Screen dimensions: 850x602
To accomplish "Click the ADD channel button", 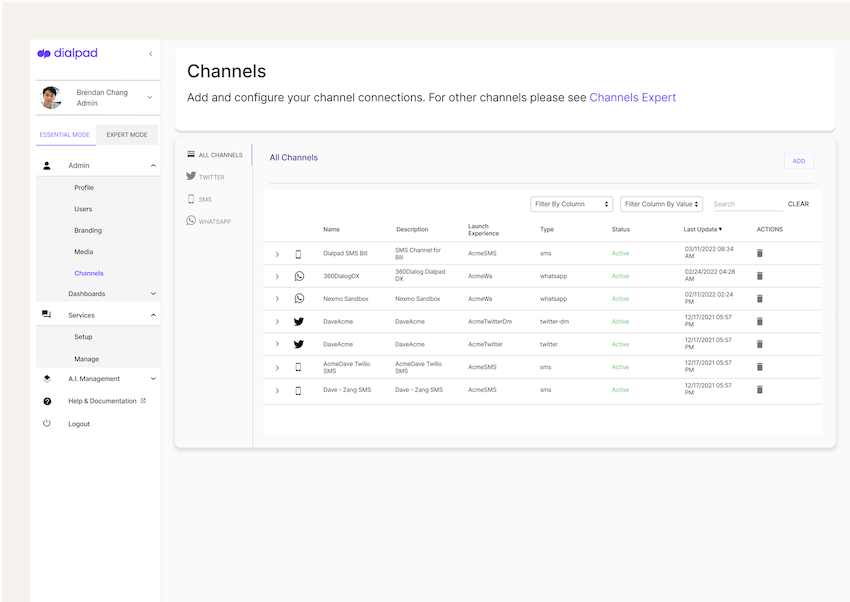I will point(798,161).
